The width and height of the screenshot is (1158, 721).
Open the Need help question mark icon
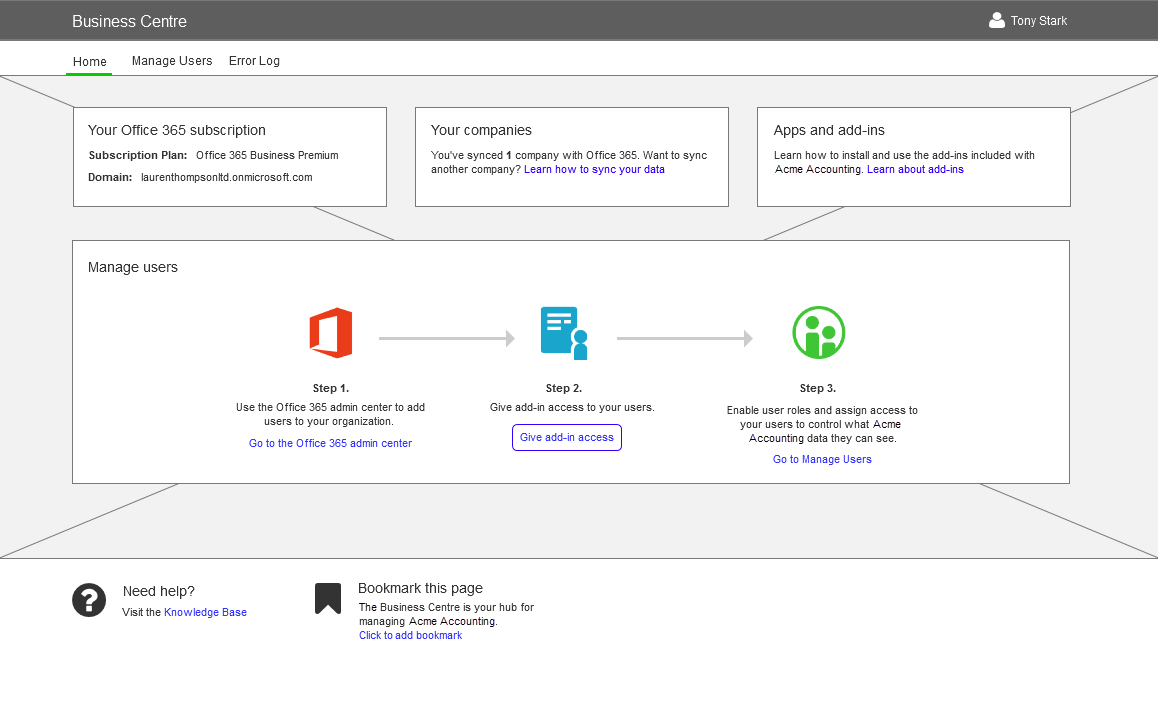(x=89, y=600)
